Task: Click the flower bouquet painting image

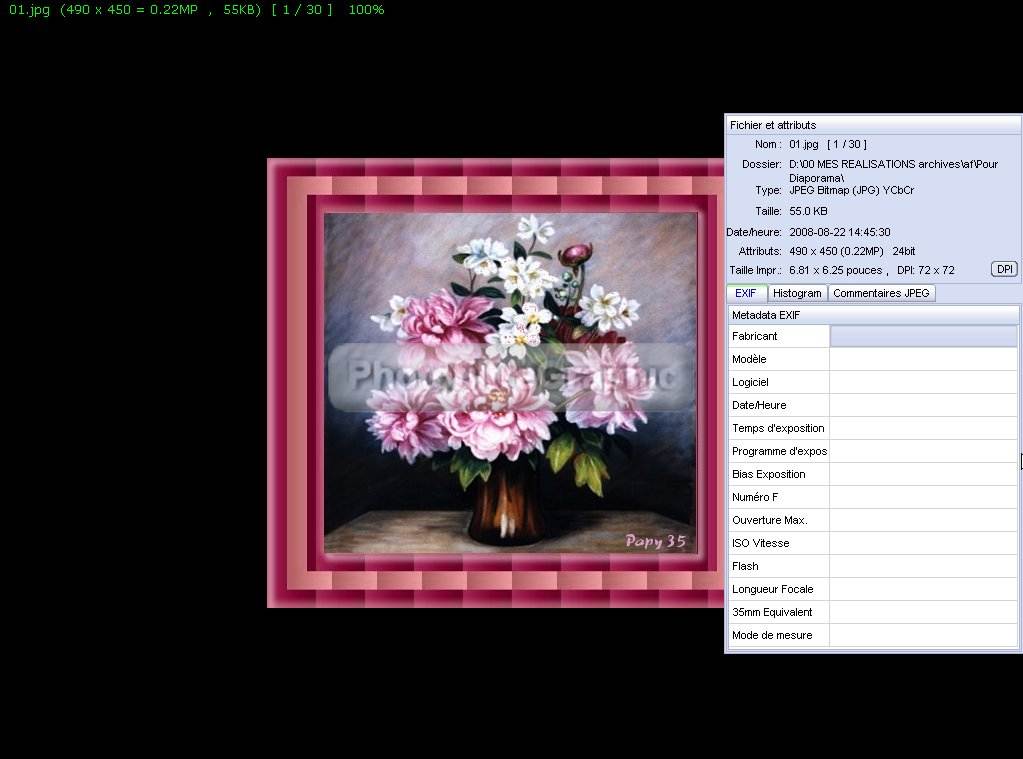Action: click(x=510, y=382)
